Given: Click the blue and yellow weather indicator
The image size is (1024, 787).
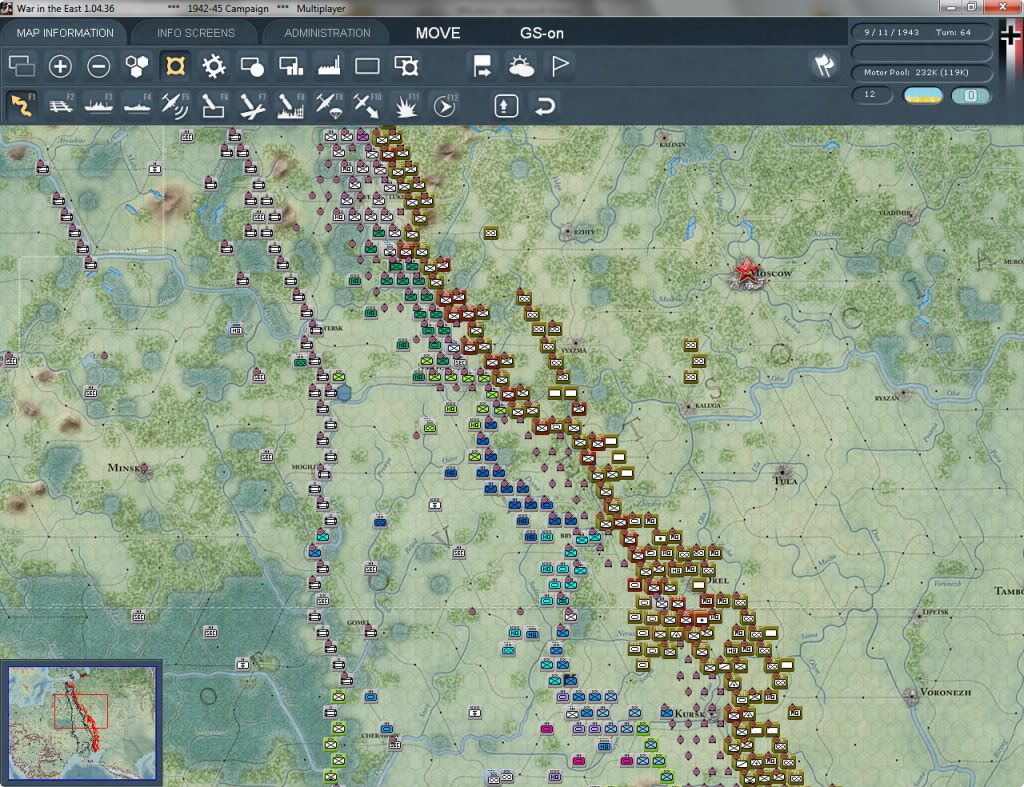Looking at the screenshot, I should pos(922,95).
